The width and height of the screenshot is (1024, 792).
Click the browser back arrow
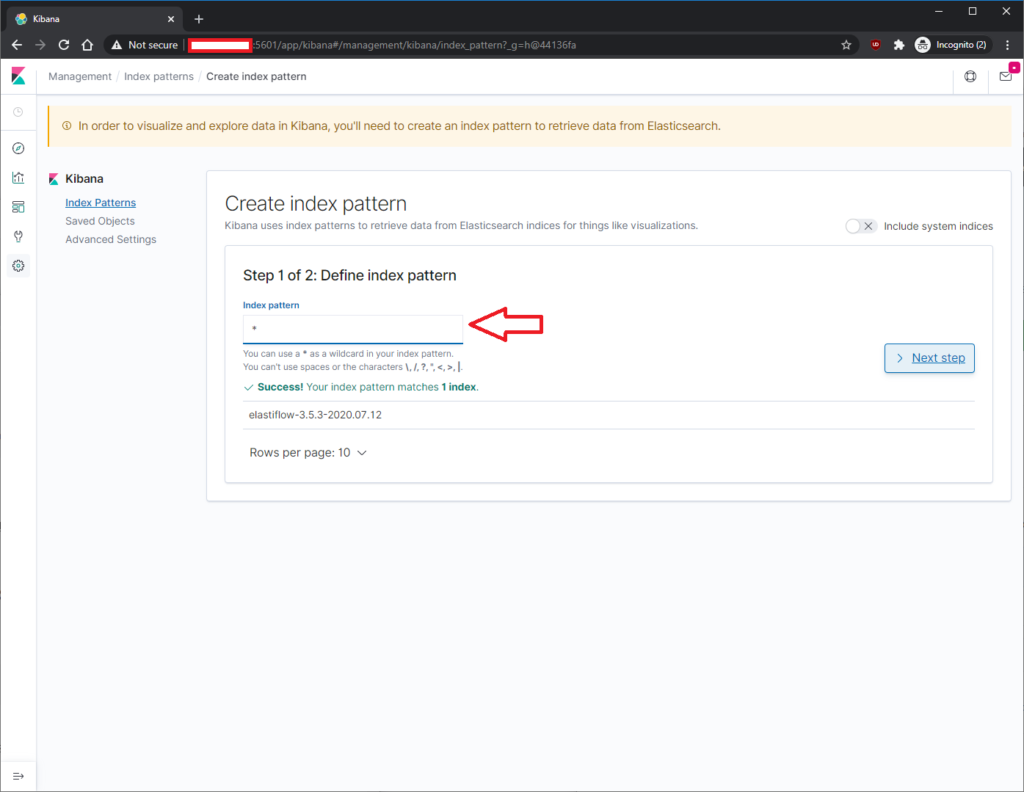click(17, 45)
